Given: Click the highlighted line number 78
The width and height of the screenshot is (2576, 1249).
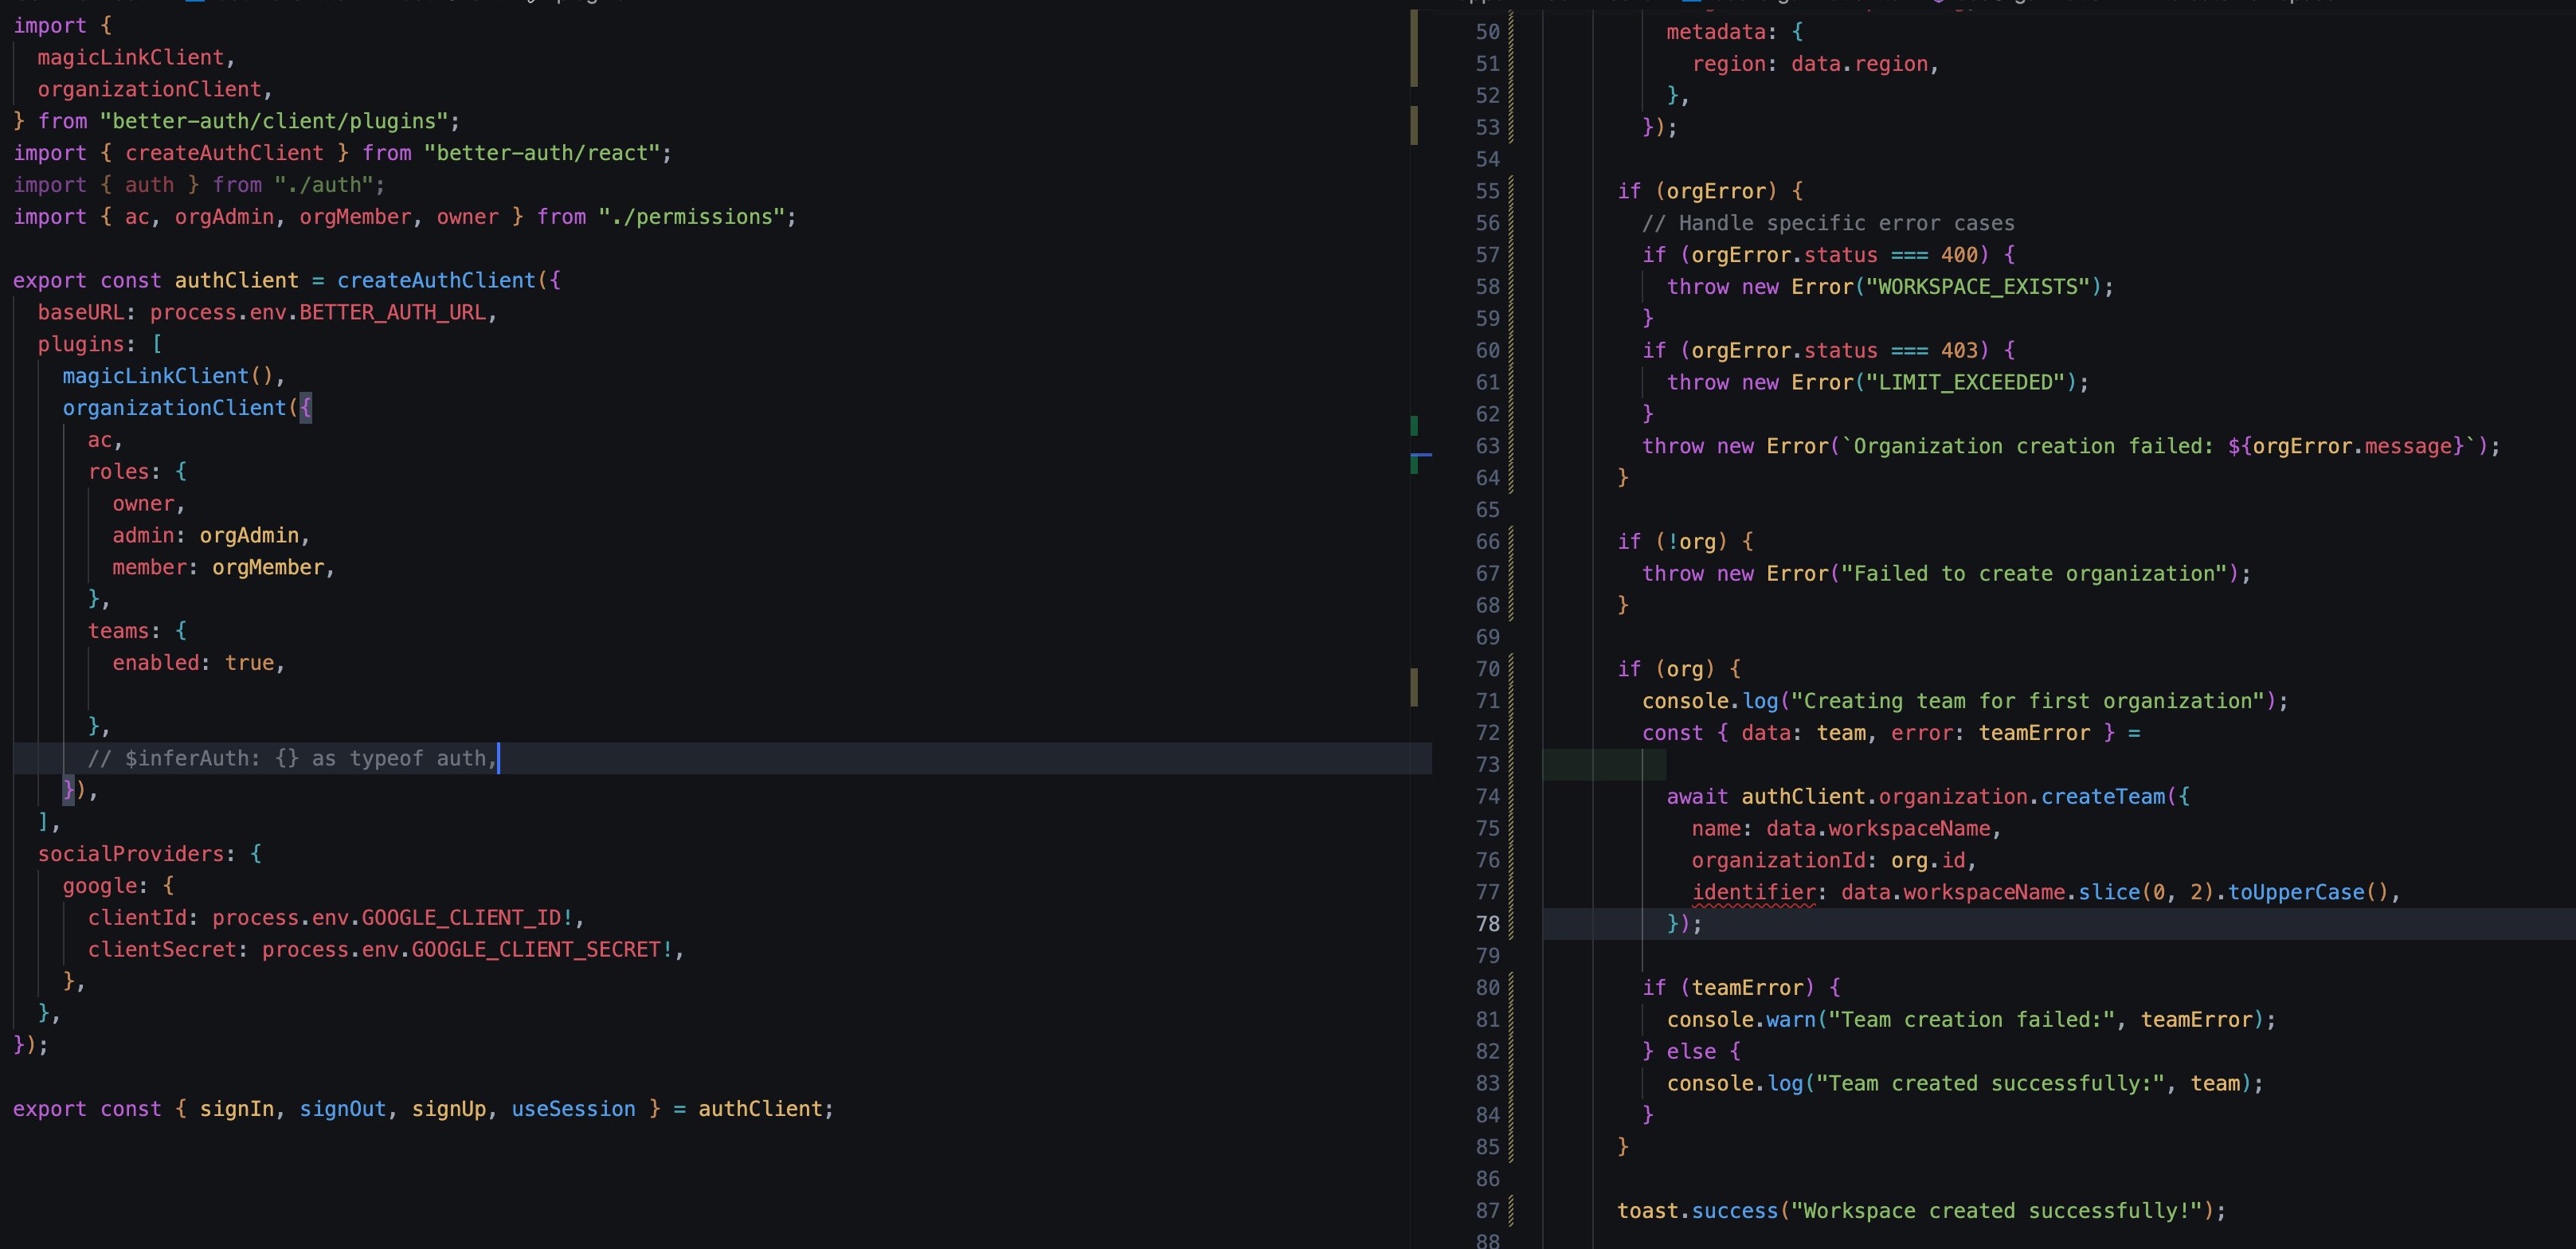Looking at the screenshot, I should [x=1487, y=924].
